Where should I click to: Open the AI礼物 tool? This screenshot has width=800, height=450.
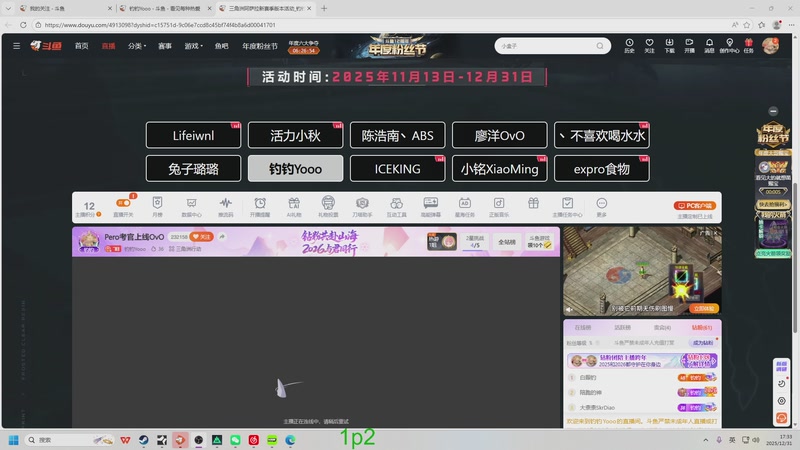294,207
